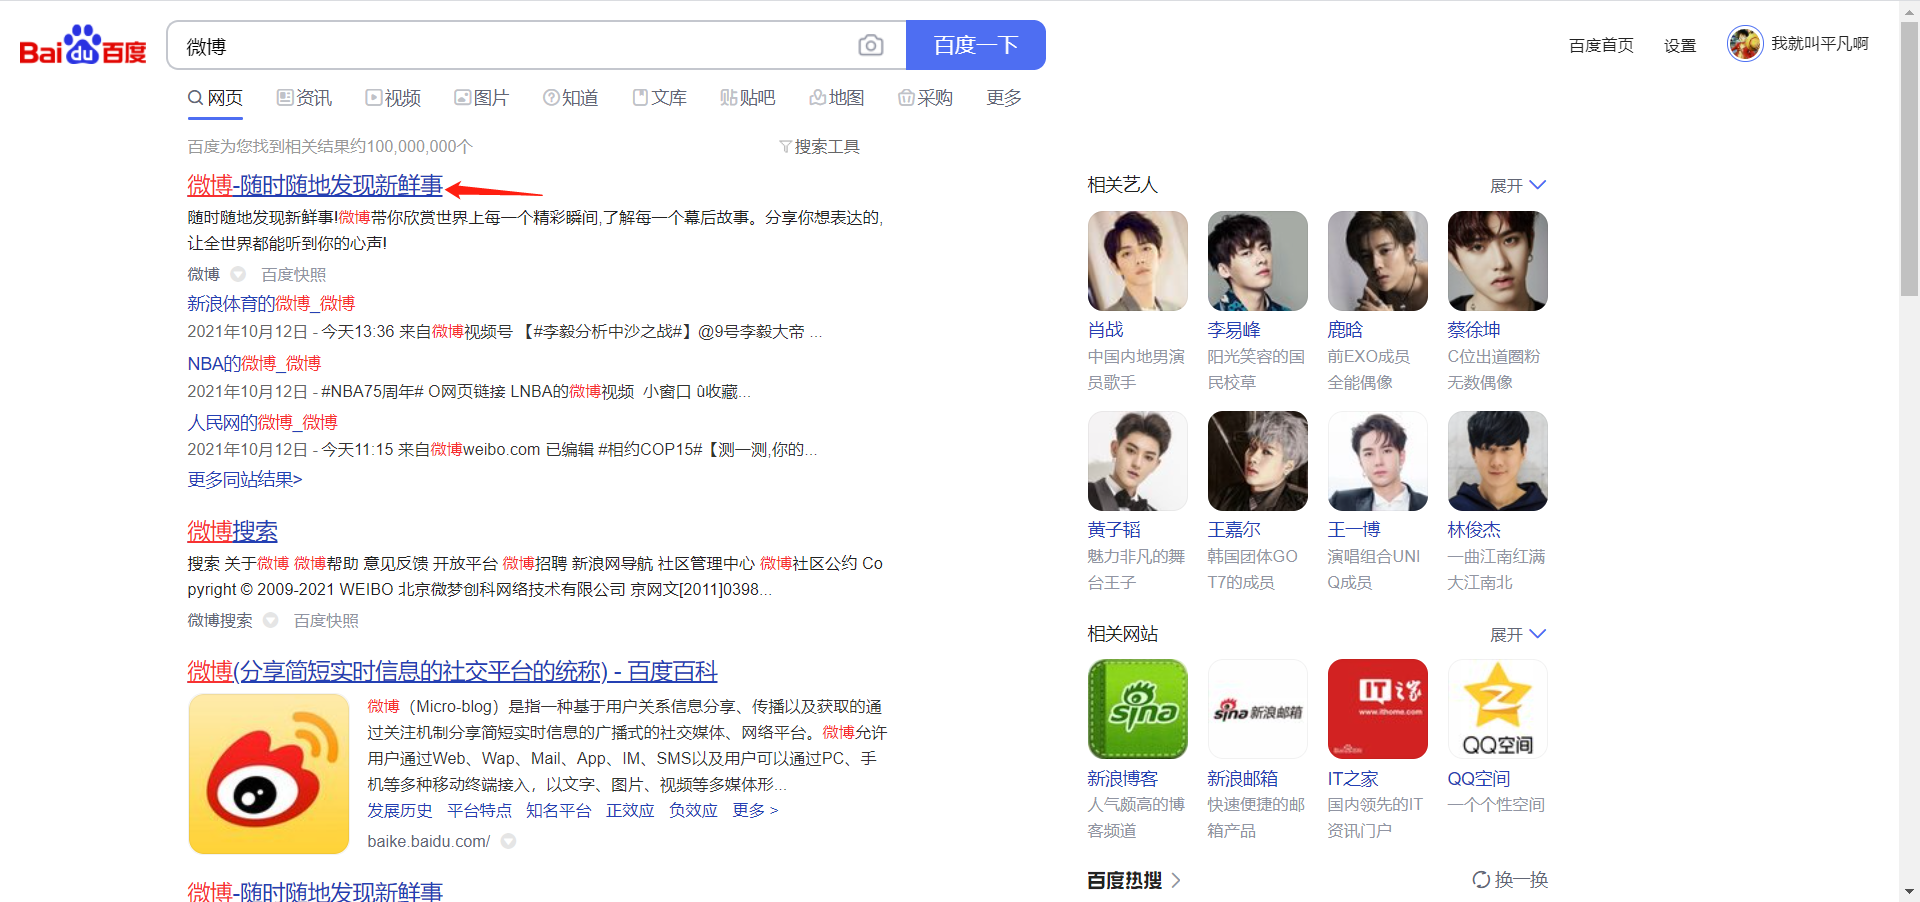The height and width of the screenshot is (902, 1920).
Task: Open the 搜索工具 filter
Action: tap(819, 147)
